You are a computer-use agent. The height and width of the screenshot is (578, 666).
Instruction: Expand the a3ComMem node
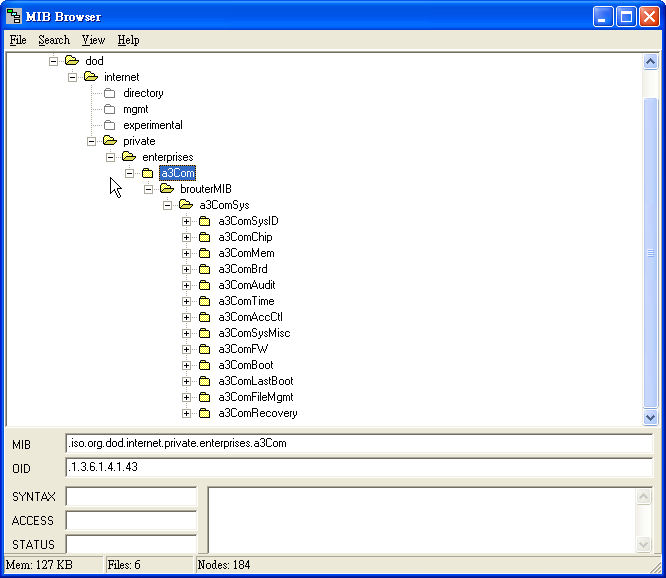tap(186, 254)
